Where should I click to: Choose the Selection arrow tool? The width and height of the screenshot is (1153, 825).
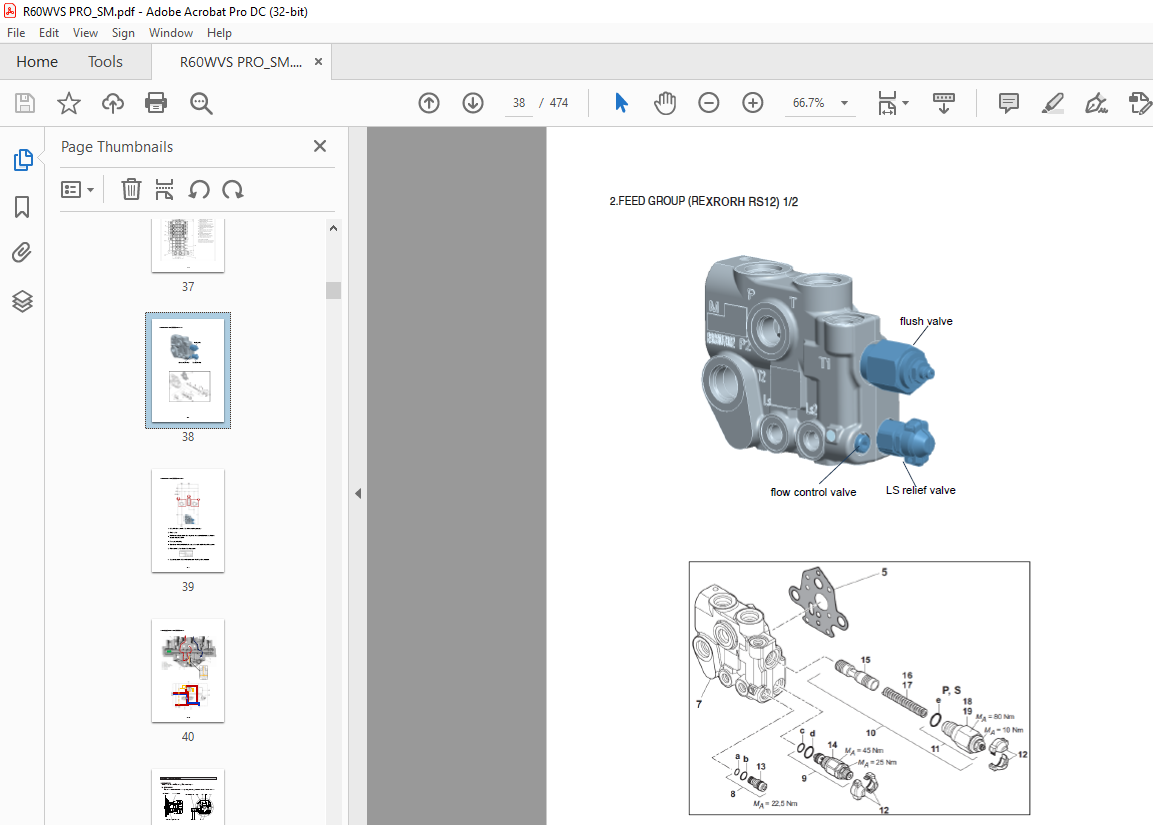pos(621,103)
